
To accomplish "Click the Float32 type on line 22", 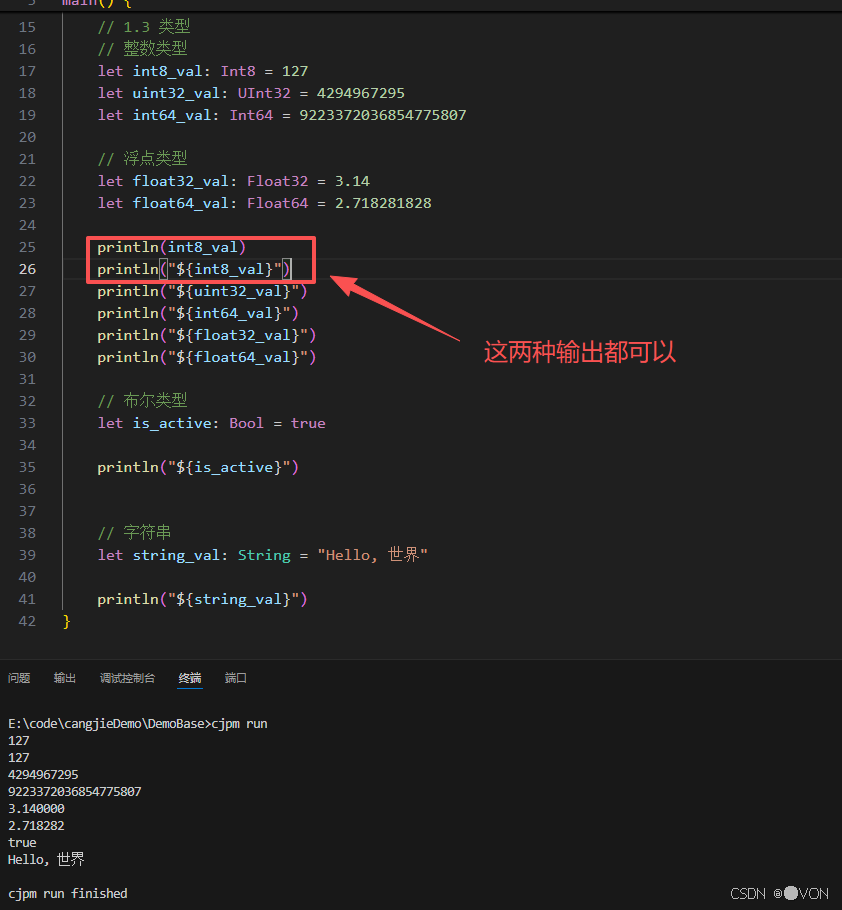I will (x=277, y=181).
